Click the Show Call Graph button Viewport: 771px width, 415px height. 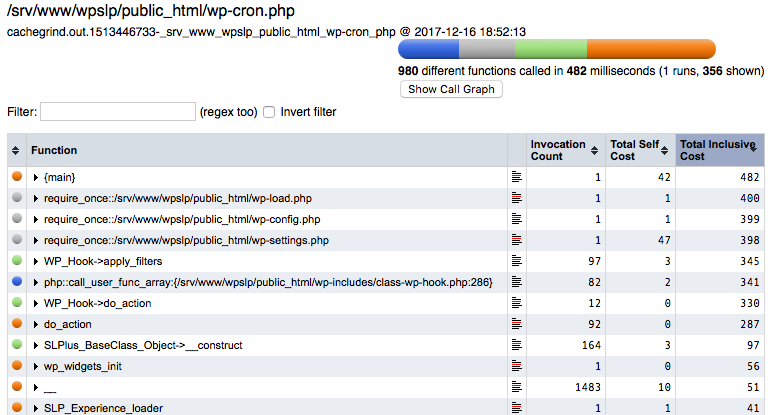tap(451, 89)
